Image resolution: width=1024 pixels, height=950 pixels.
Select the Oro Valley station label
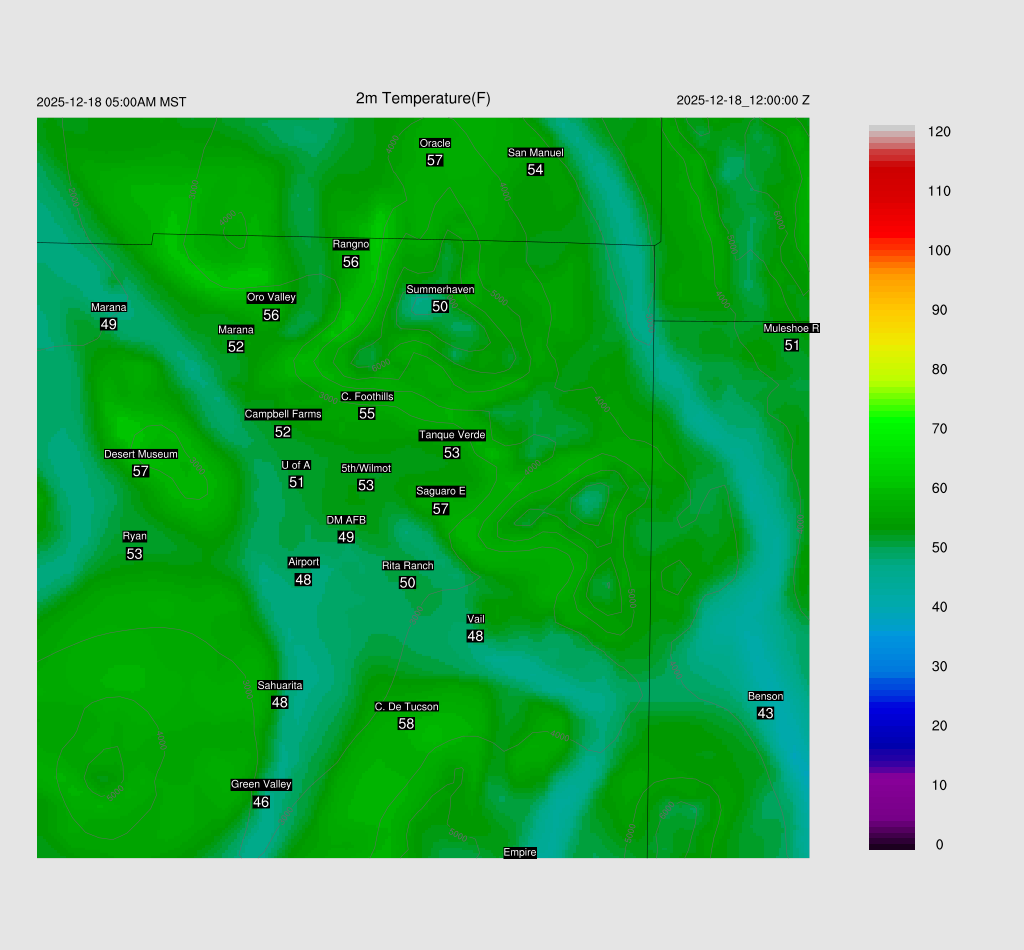point(271,298)
